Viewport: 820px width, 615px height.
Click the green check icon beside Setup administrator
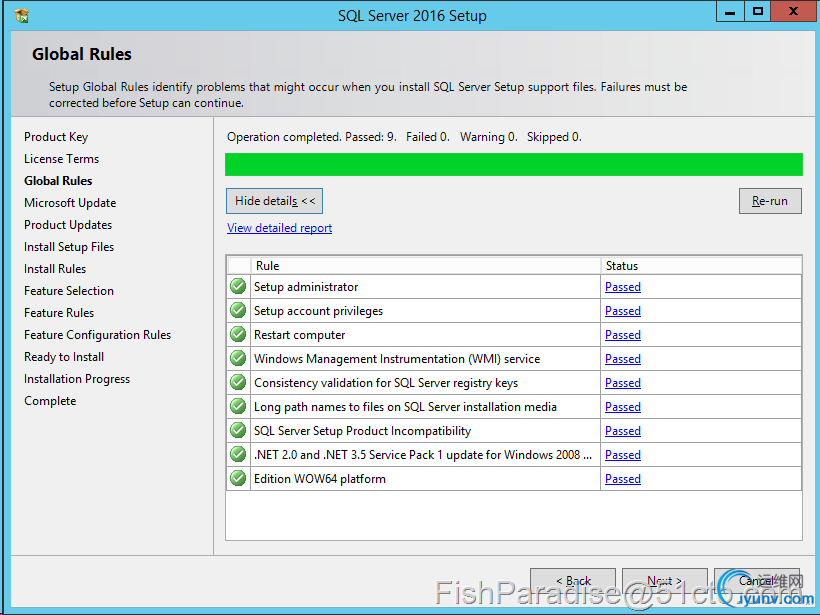(x=238, y=287)
